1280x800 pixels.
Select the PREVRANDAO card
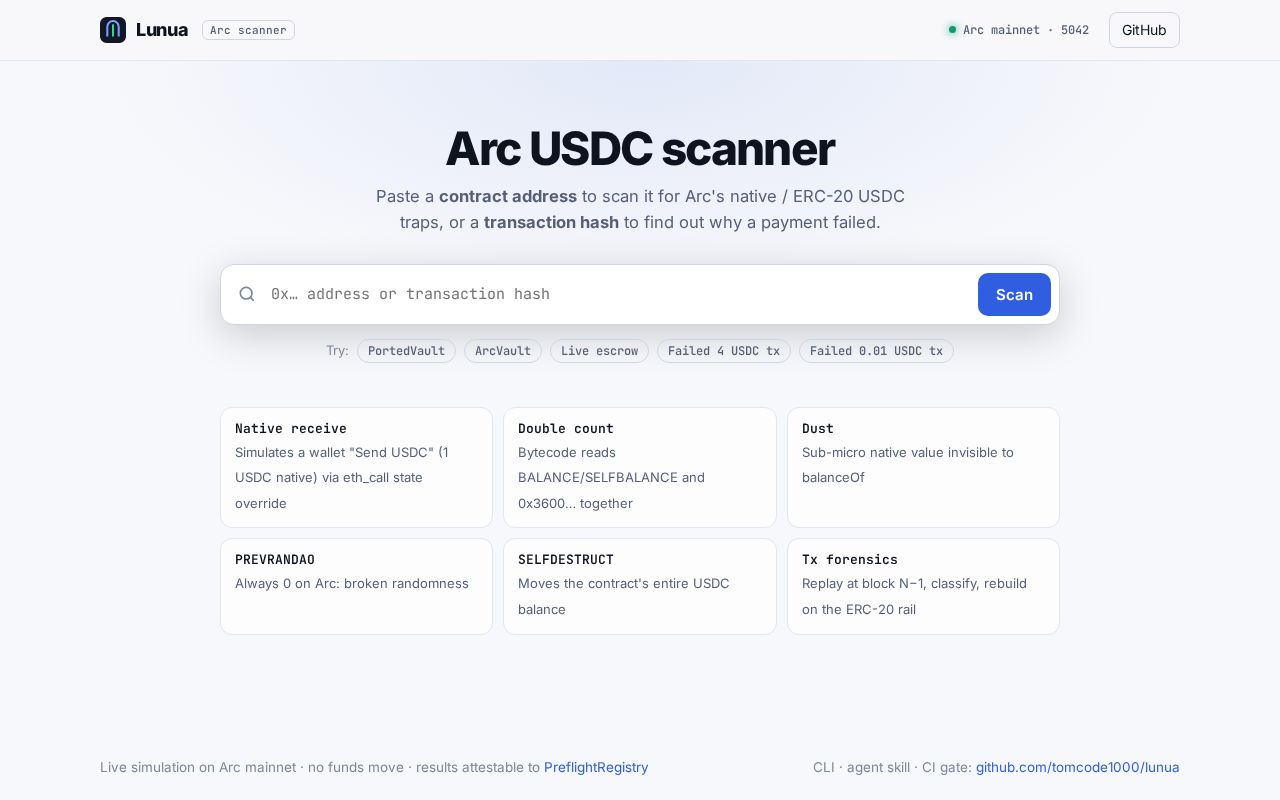pos(356,586)
